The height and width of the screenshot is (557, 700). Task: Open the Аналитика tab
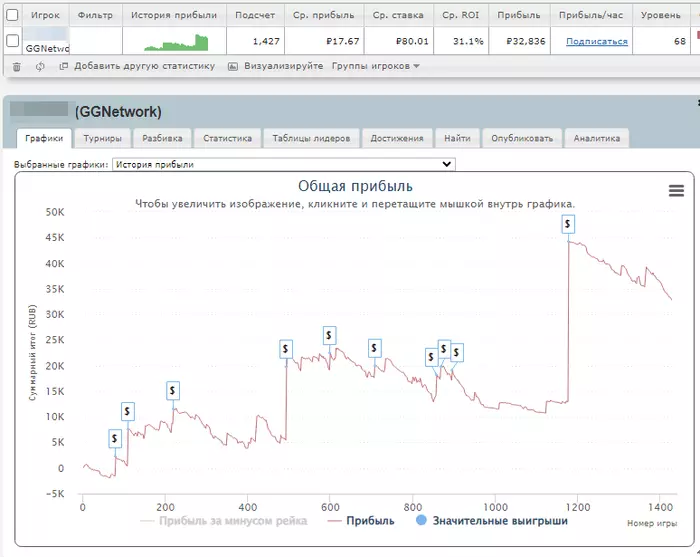click(597, 138)
